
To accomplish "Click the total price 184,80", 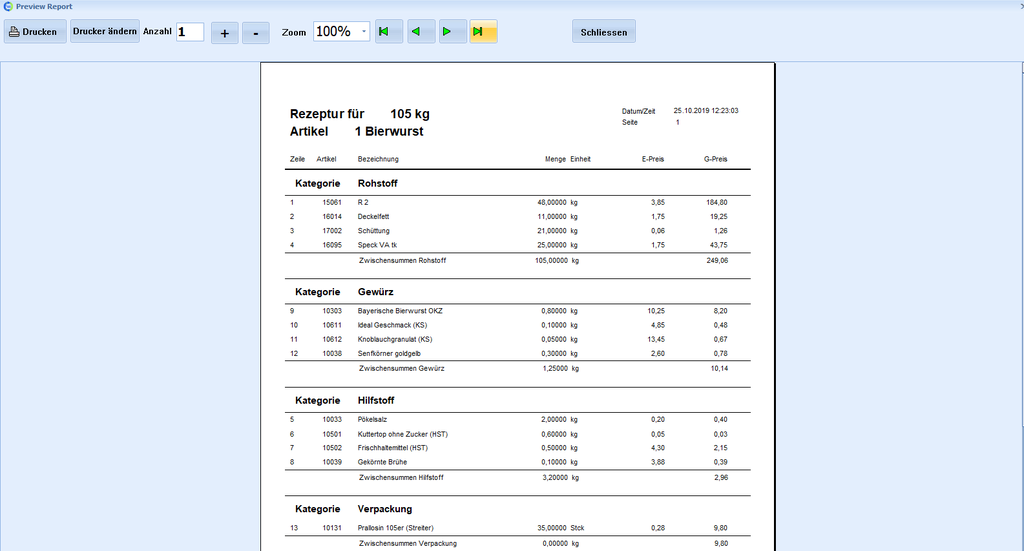I will (x=717, y=202).
